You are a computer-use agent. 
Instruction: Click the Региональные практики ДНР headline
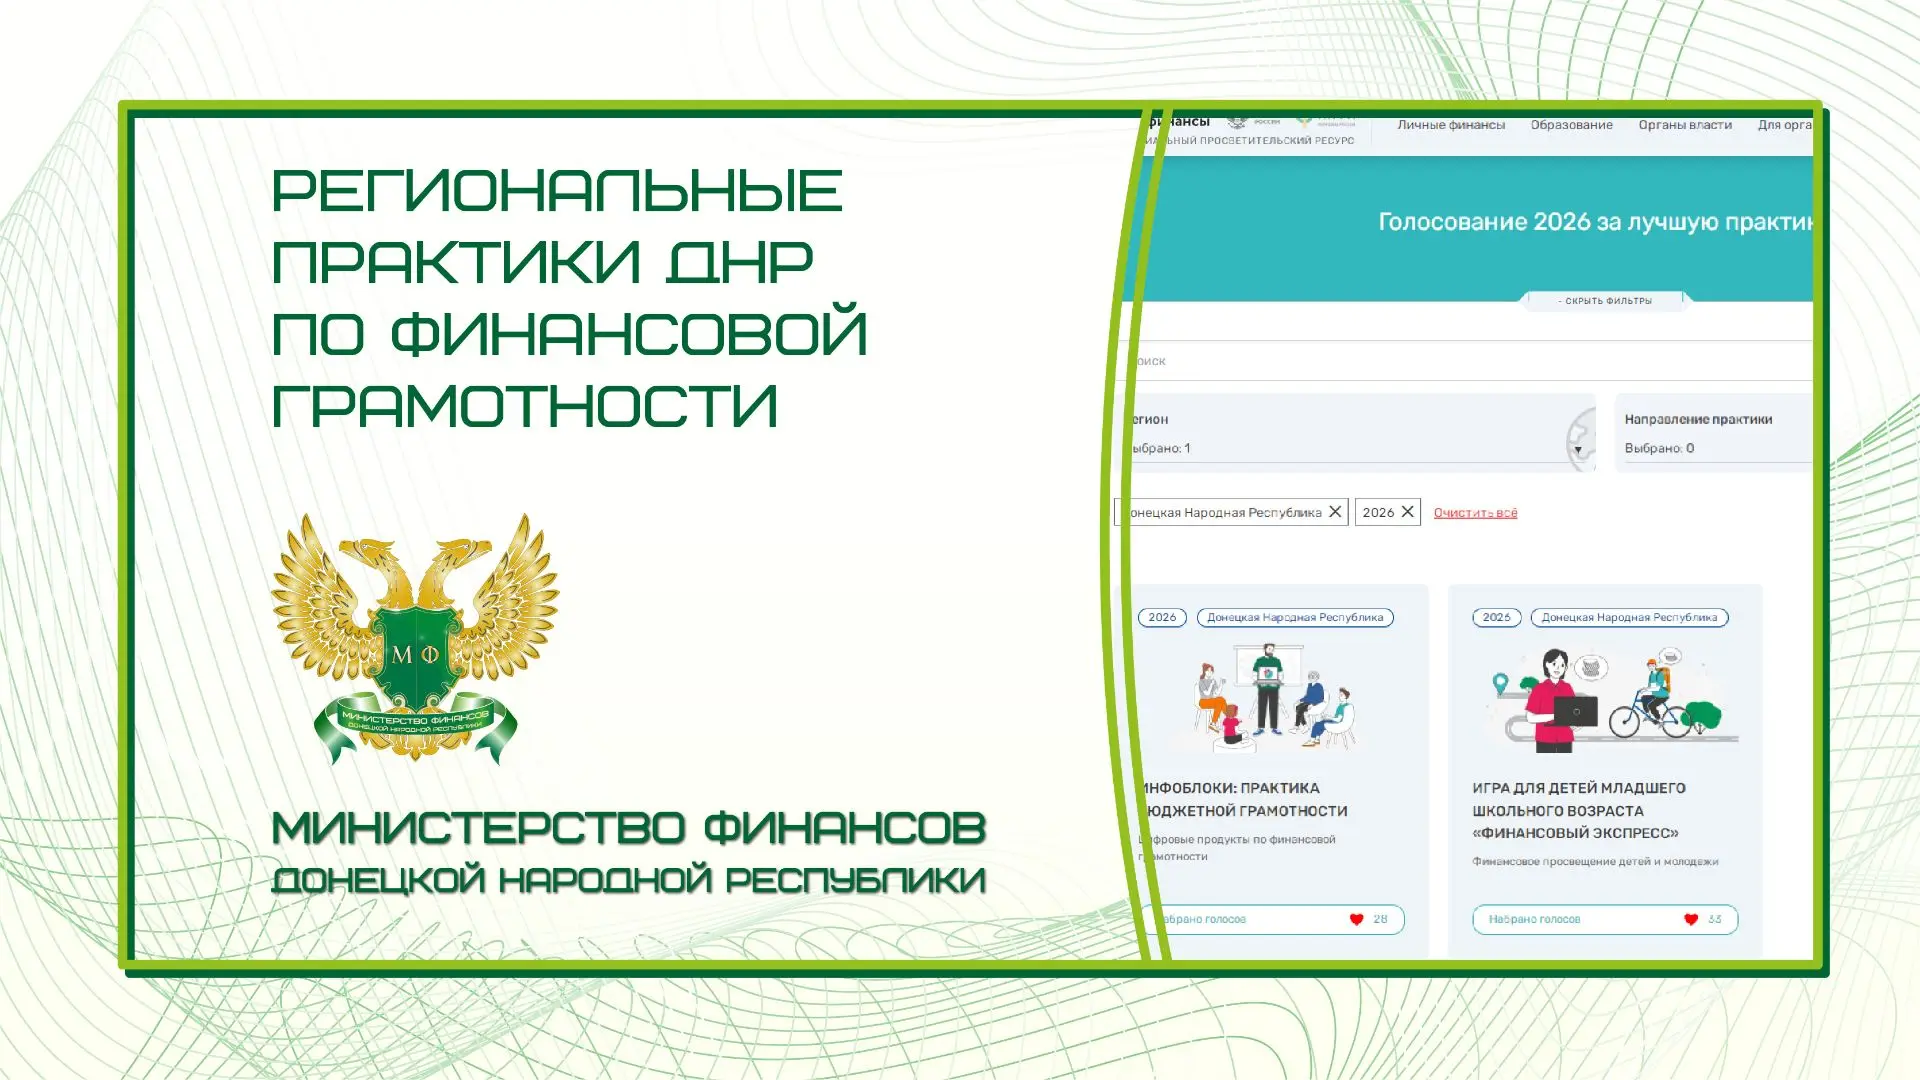[569, 298]
